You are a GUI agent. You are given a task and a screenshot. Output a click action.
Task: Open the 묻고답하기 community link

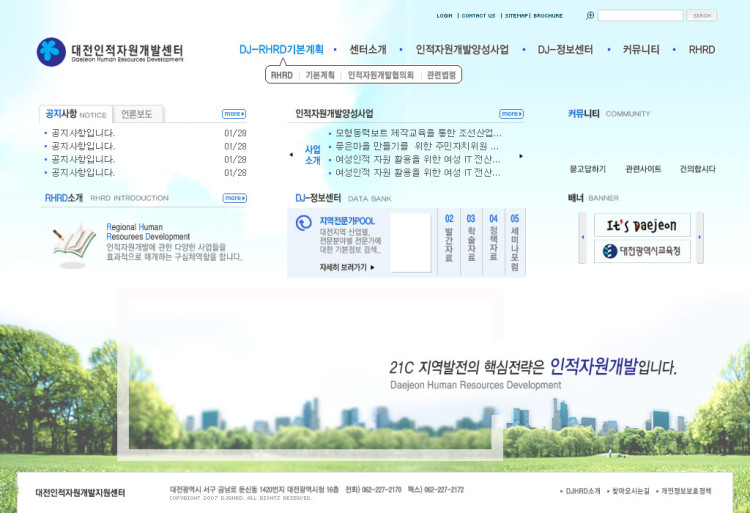[x=588, y=169]
